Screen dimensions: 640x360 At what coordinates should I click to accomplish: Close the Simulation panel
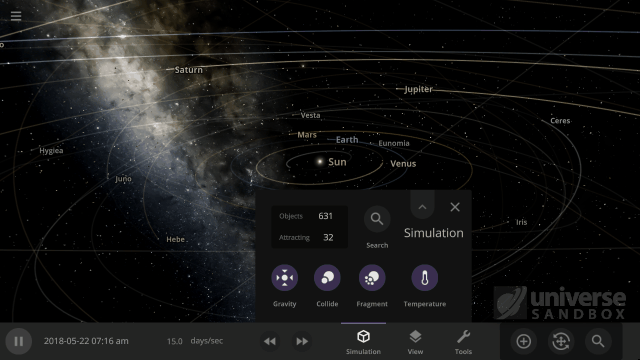click(x=455, y=207)
